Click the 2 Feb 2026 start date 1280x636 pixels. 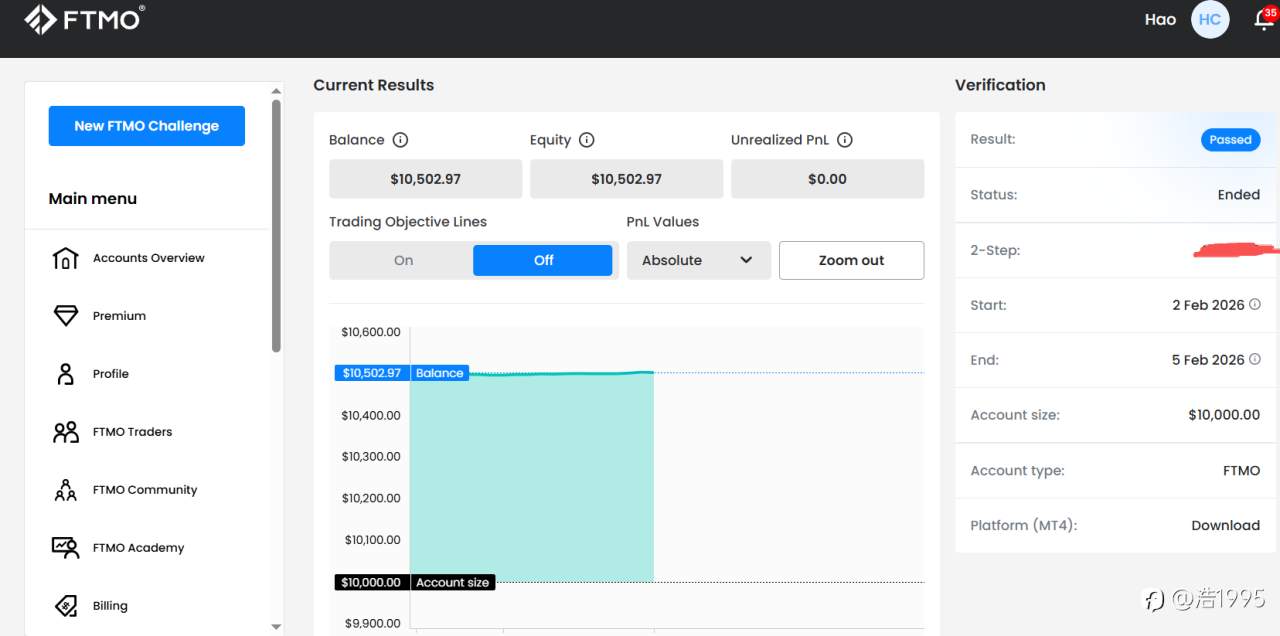pos(1208,305)
